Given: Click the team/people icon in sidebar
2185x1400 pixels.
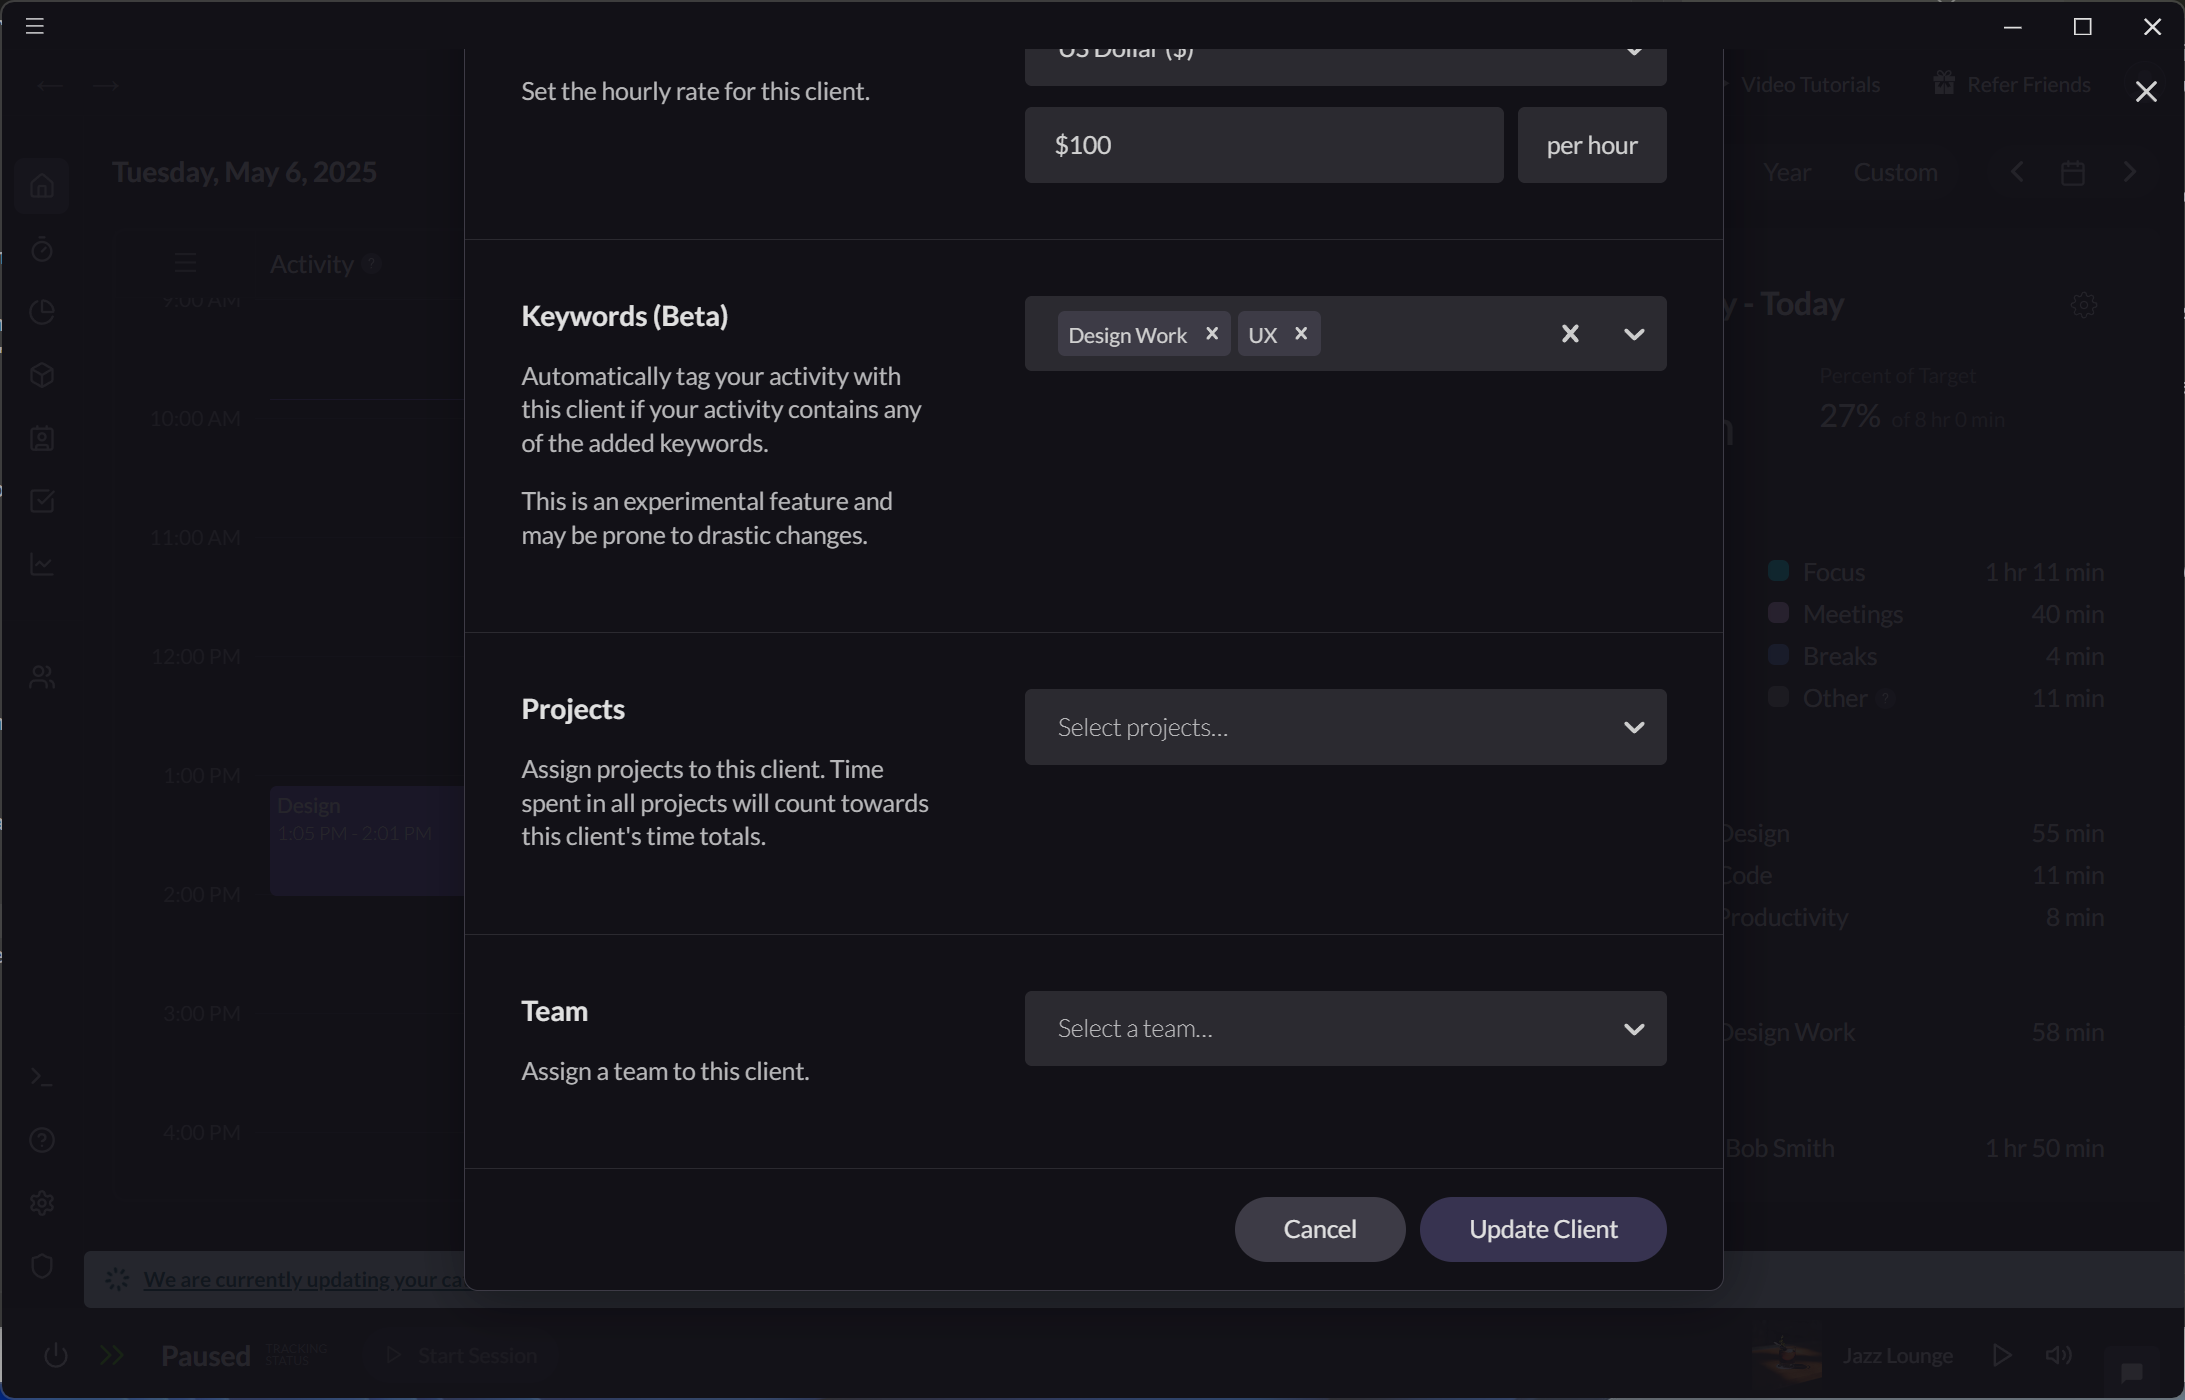Looking at the screenshot, I should [42, 676].
